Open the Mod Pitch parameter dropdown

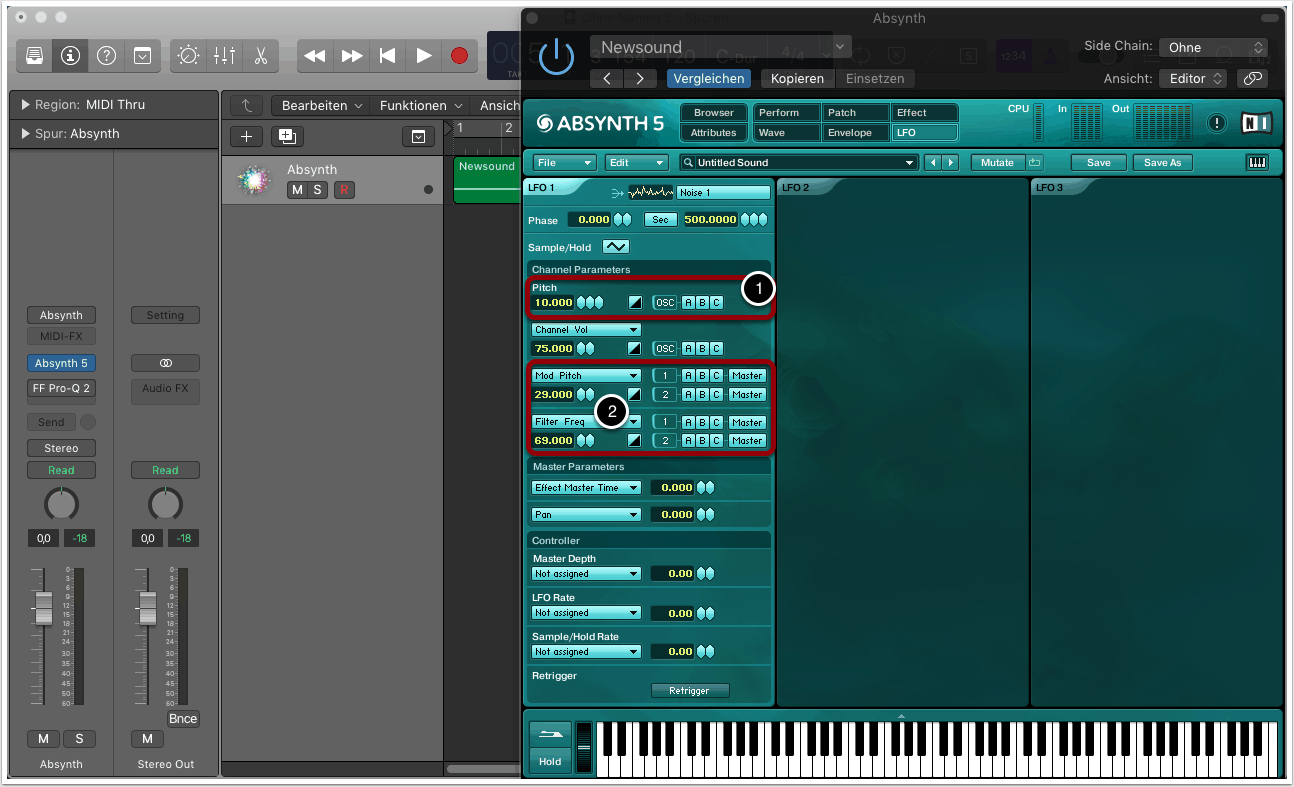[x=585, y=376]
